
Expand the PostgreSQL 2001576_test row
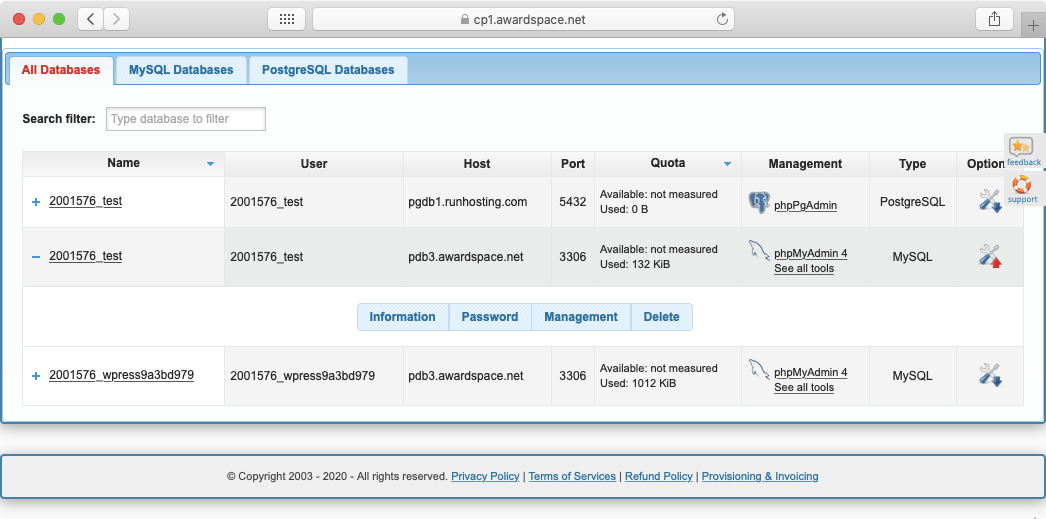(x=36, y=202)
